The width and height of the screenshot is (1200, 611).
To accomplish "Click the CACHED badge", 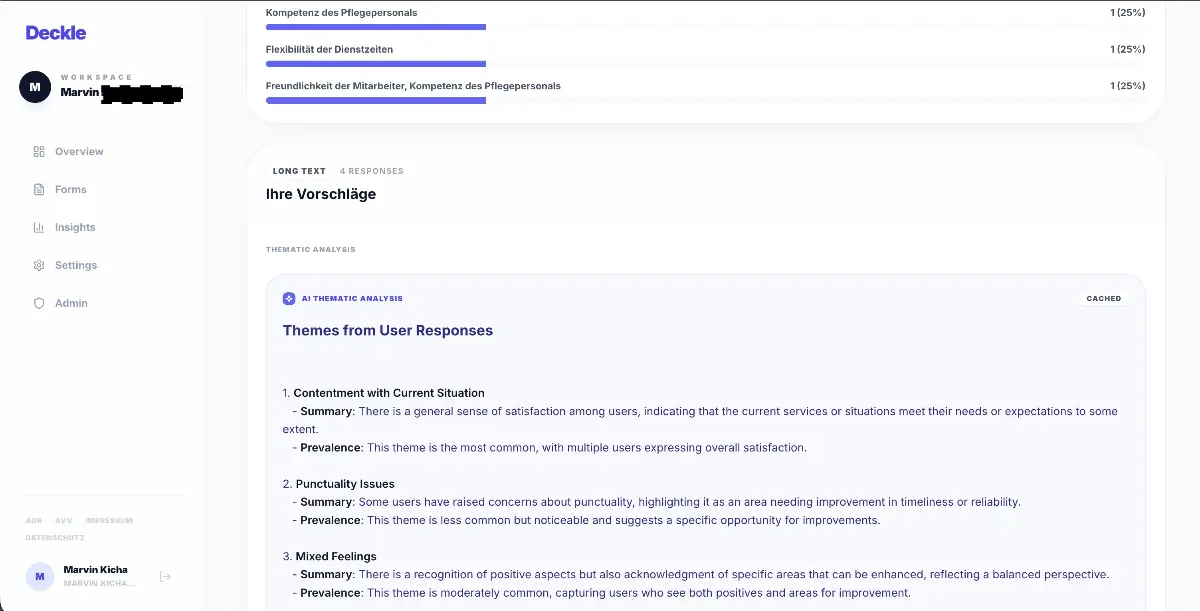I will tap(1103, 299).
